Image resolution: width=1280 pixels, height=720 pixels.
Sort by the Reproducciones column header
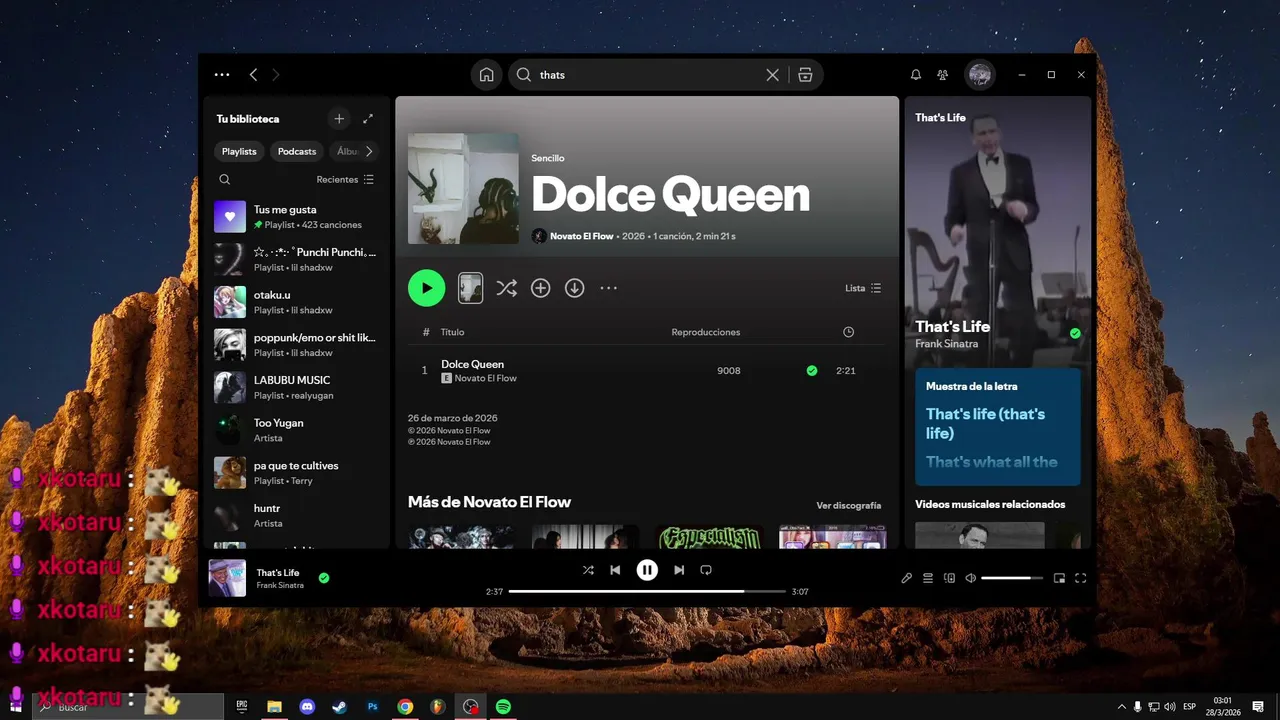click(x=706, y=332)
